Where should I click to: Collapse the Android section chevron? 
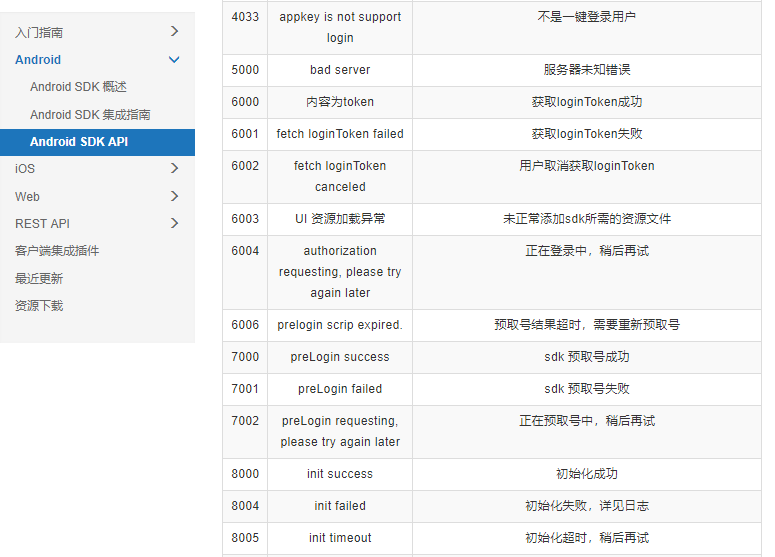[175, 60]
